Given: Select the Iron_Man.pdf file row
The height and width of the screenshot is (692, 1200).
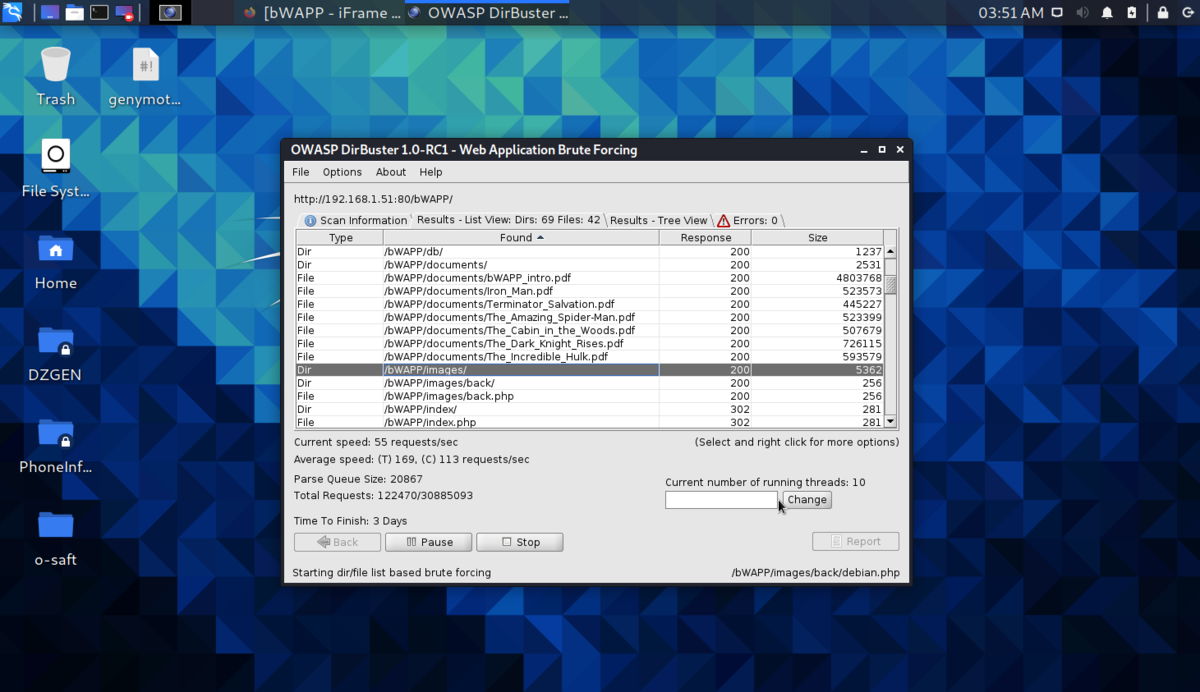Looking at the screenshot, I should click(590, 291).
